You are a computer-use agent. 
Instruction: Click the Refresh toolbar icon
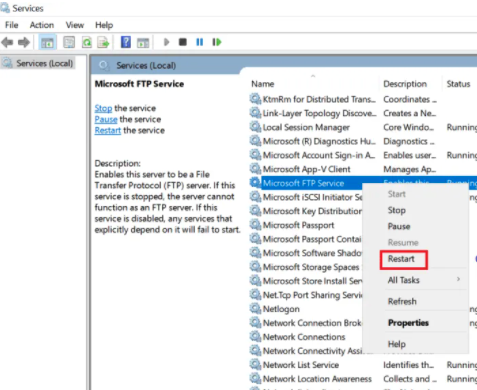click(x=87, y=42)
